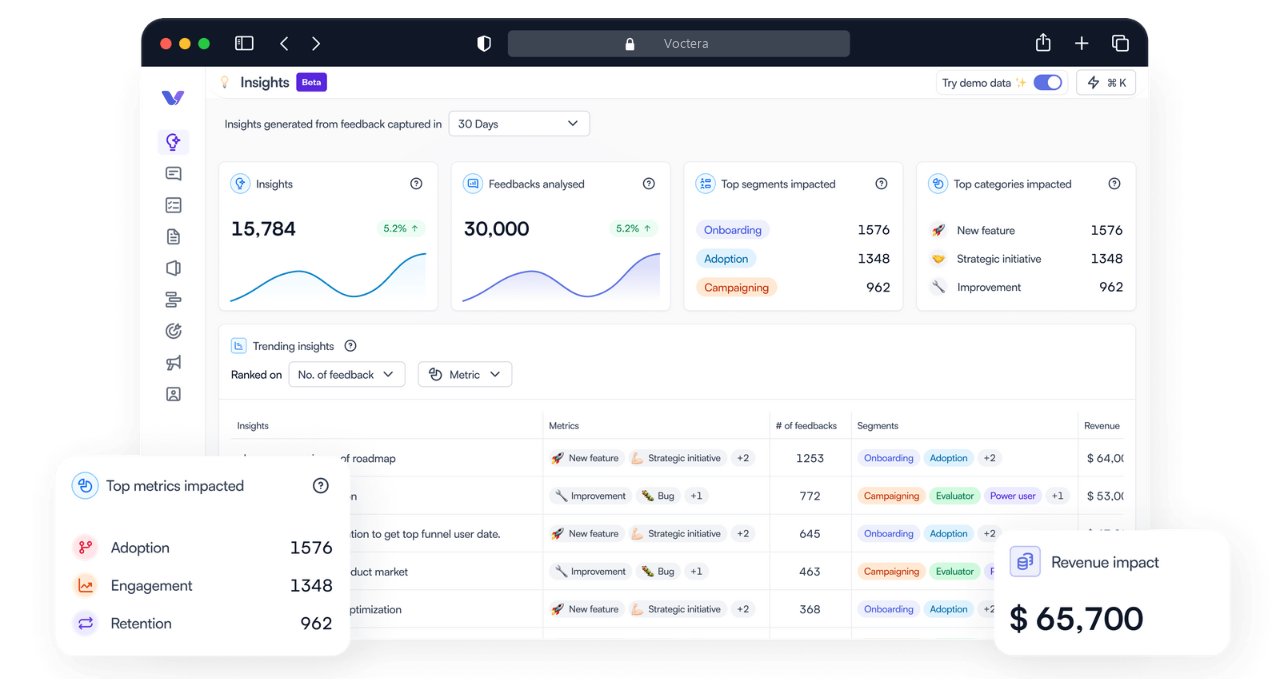Click the Voctera logo in the sidebar
Viewport: 1278px width, 679px height.
(x=173, y=97)
